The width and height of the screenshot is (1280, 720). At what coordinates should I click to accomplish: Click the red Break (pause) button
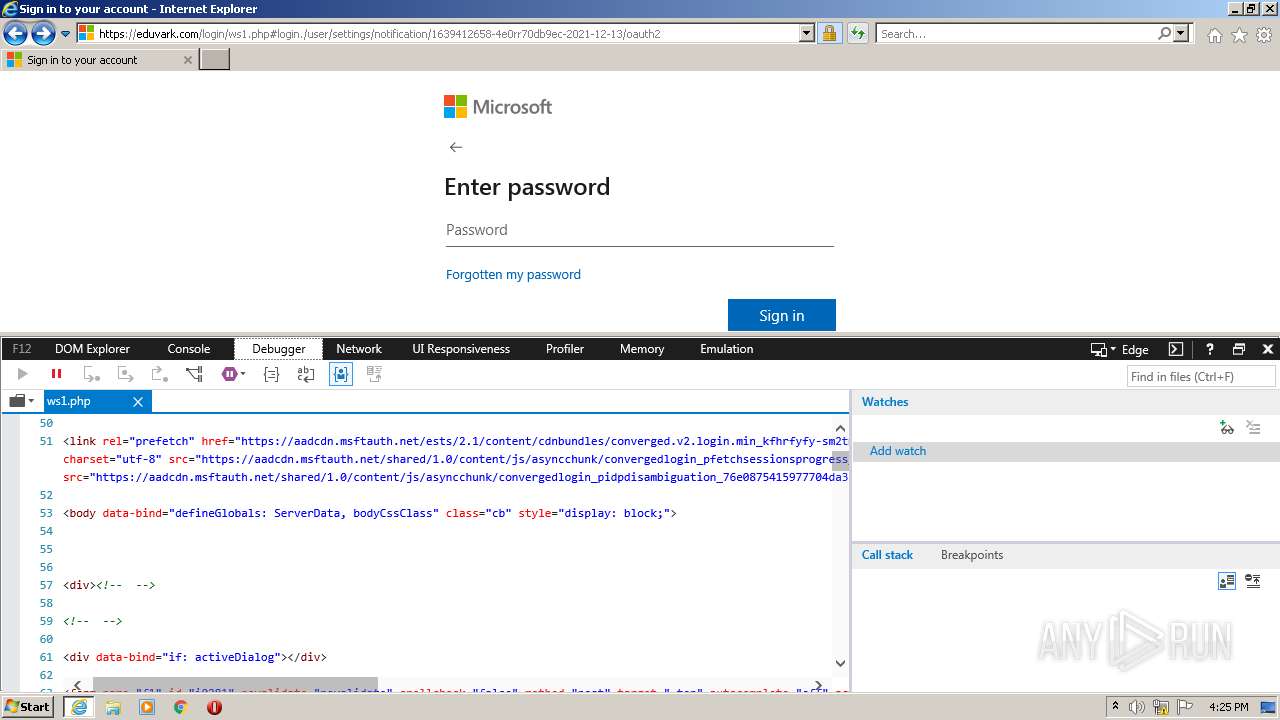point(57,374)
